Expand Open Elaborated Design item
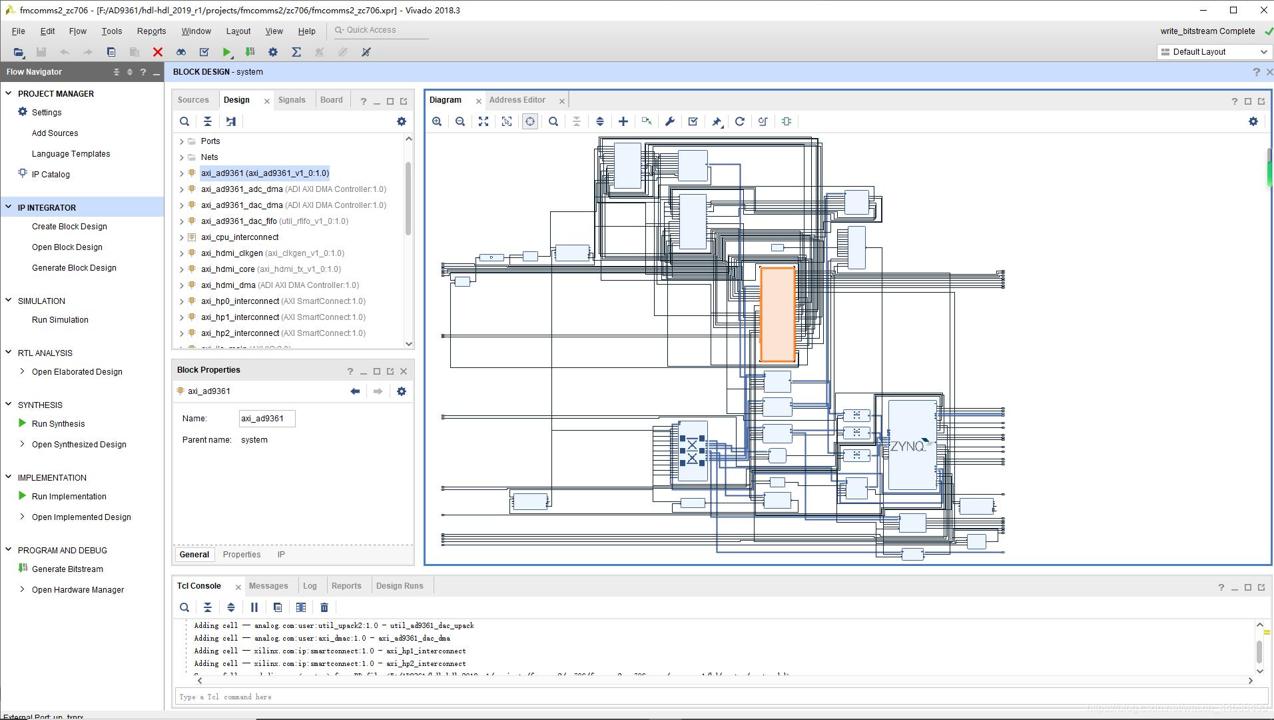Image resolution: width=1274 pixels, height=720 pixels. (22, 371)
